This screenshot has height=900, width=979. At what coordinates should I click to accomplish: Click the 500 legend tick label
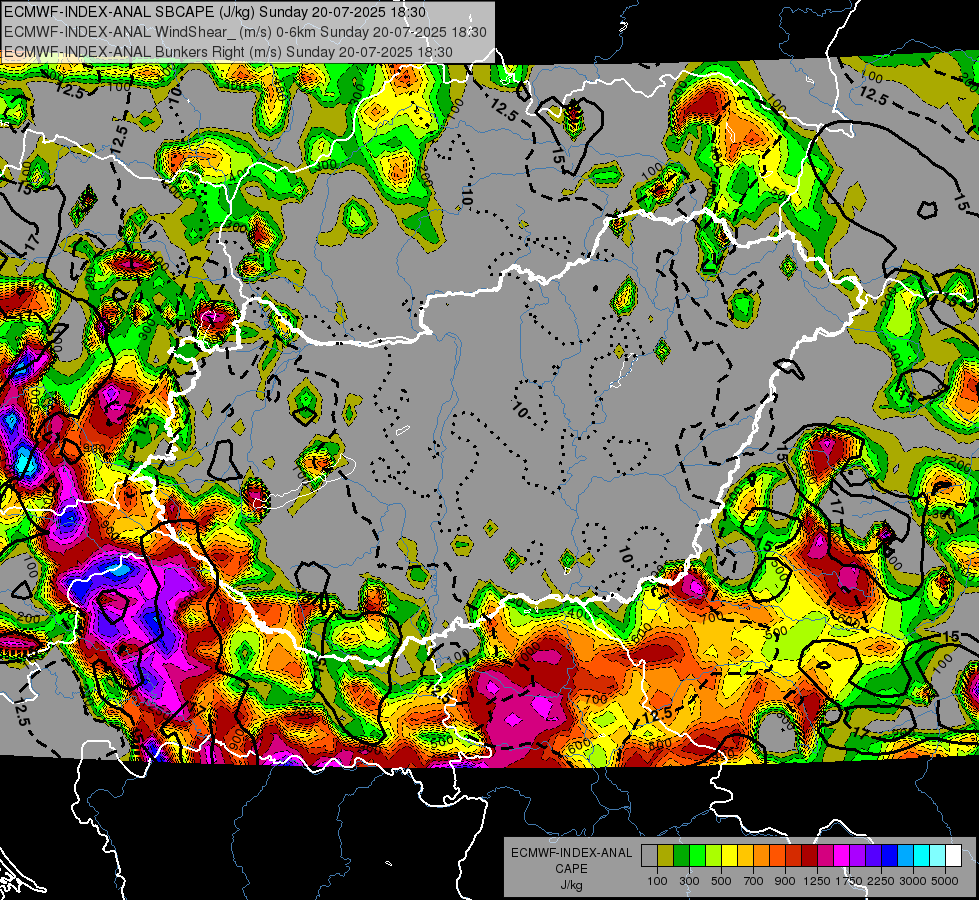[721, 881]
